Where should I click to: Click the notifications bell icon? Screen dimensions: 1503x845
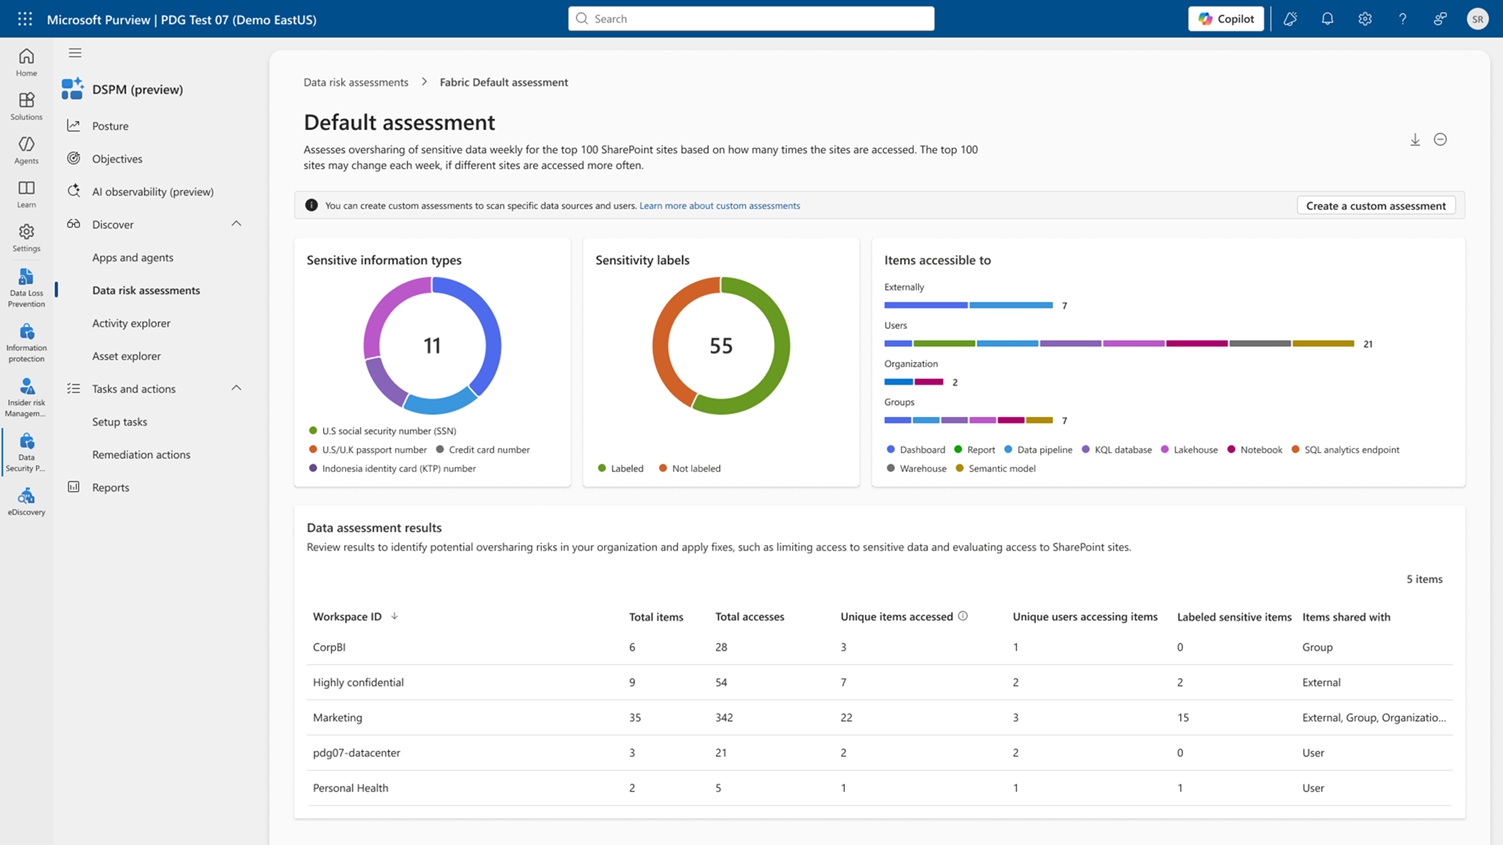[x=1327, y=19]
